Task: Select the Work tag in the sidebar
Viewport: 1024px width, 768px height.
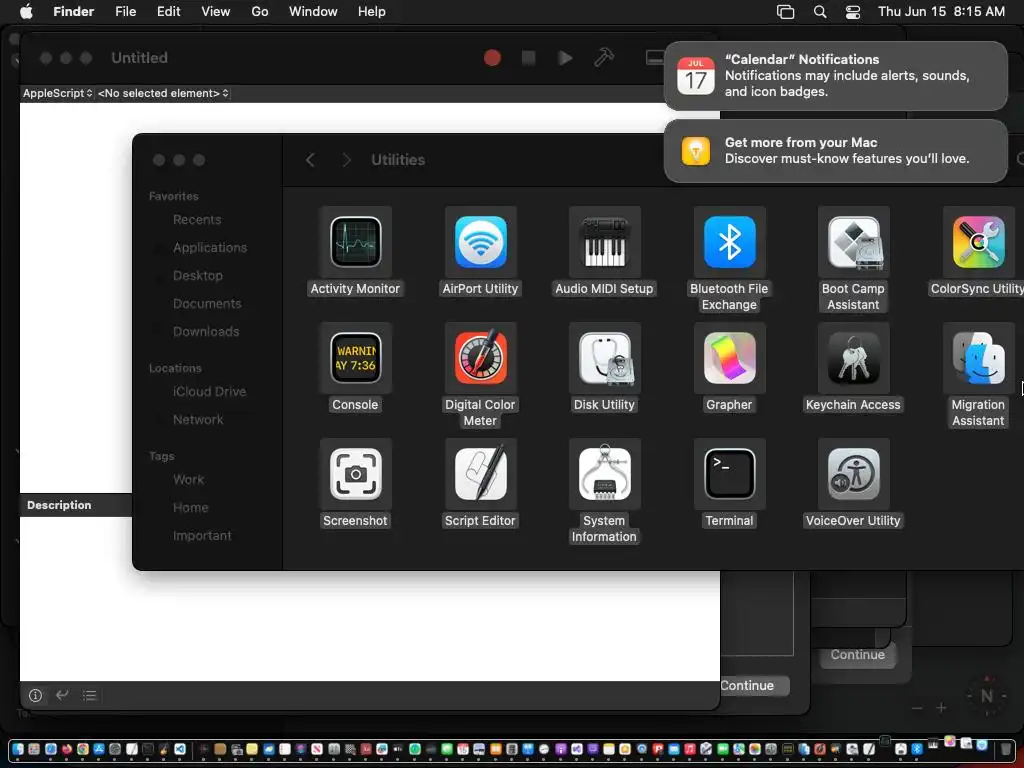Action: pyautogui.click(x=188, y=480)
